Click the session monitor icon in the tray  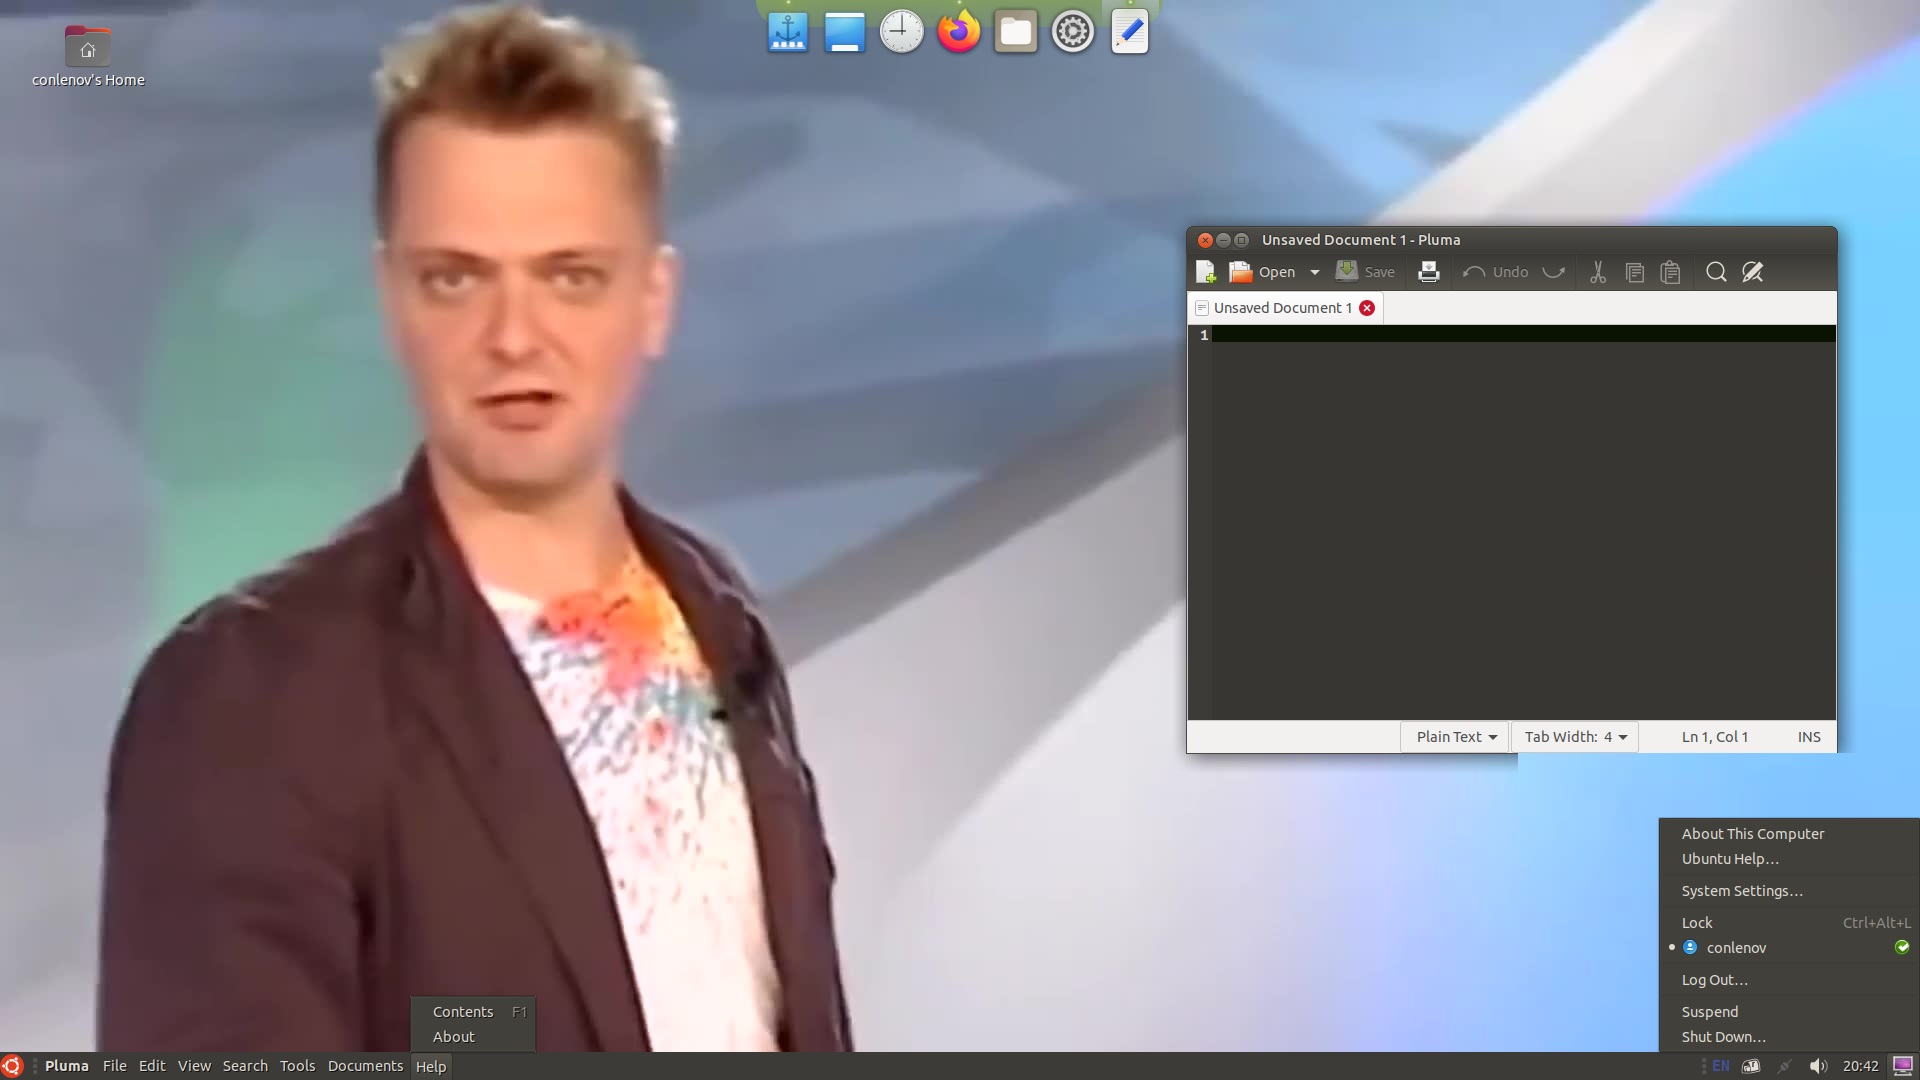pyautogui.click(x=1902, y=1066)
